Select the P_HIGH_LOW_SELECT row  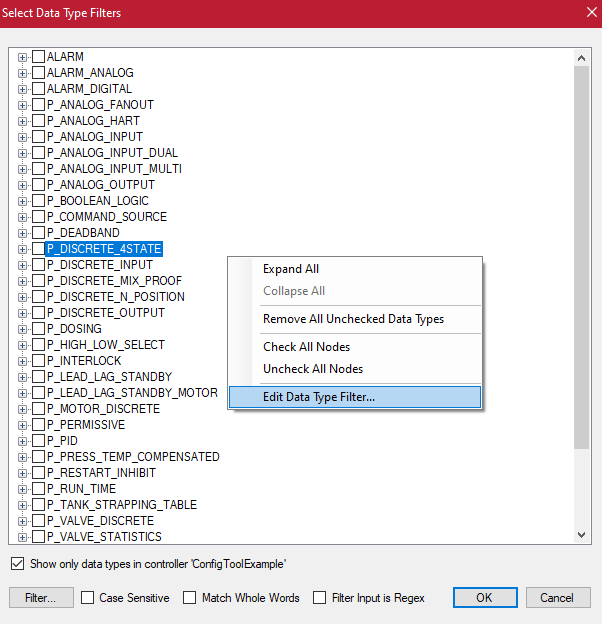tap(106, 345)
